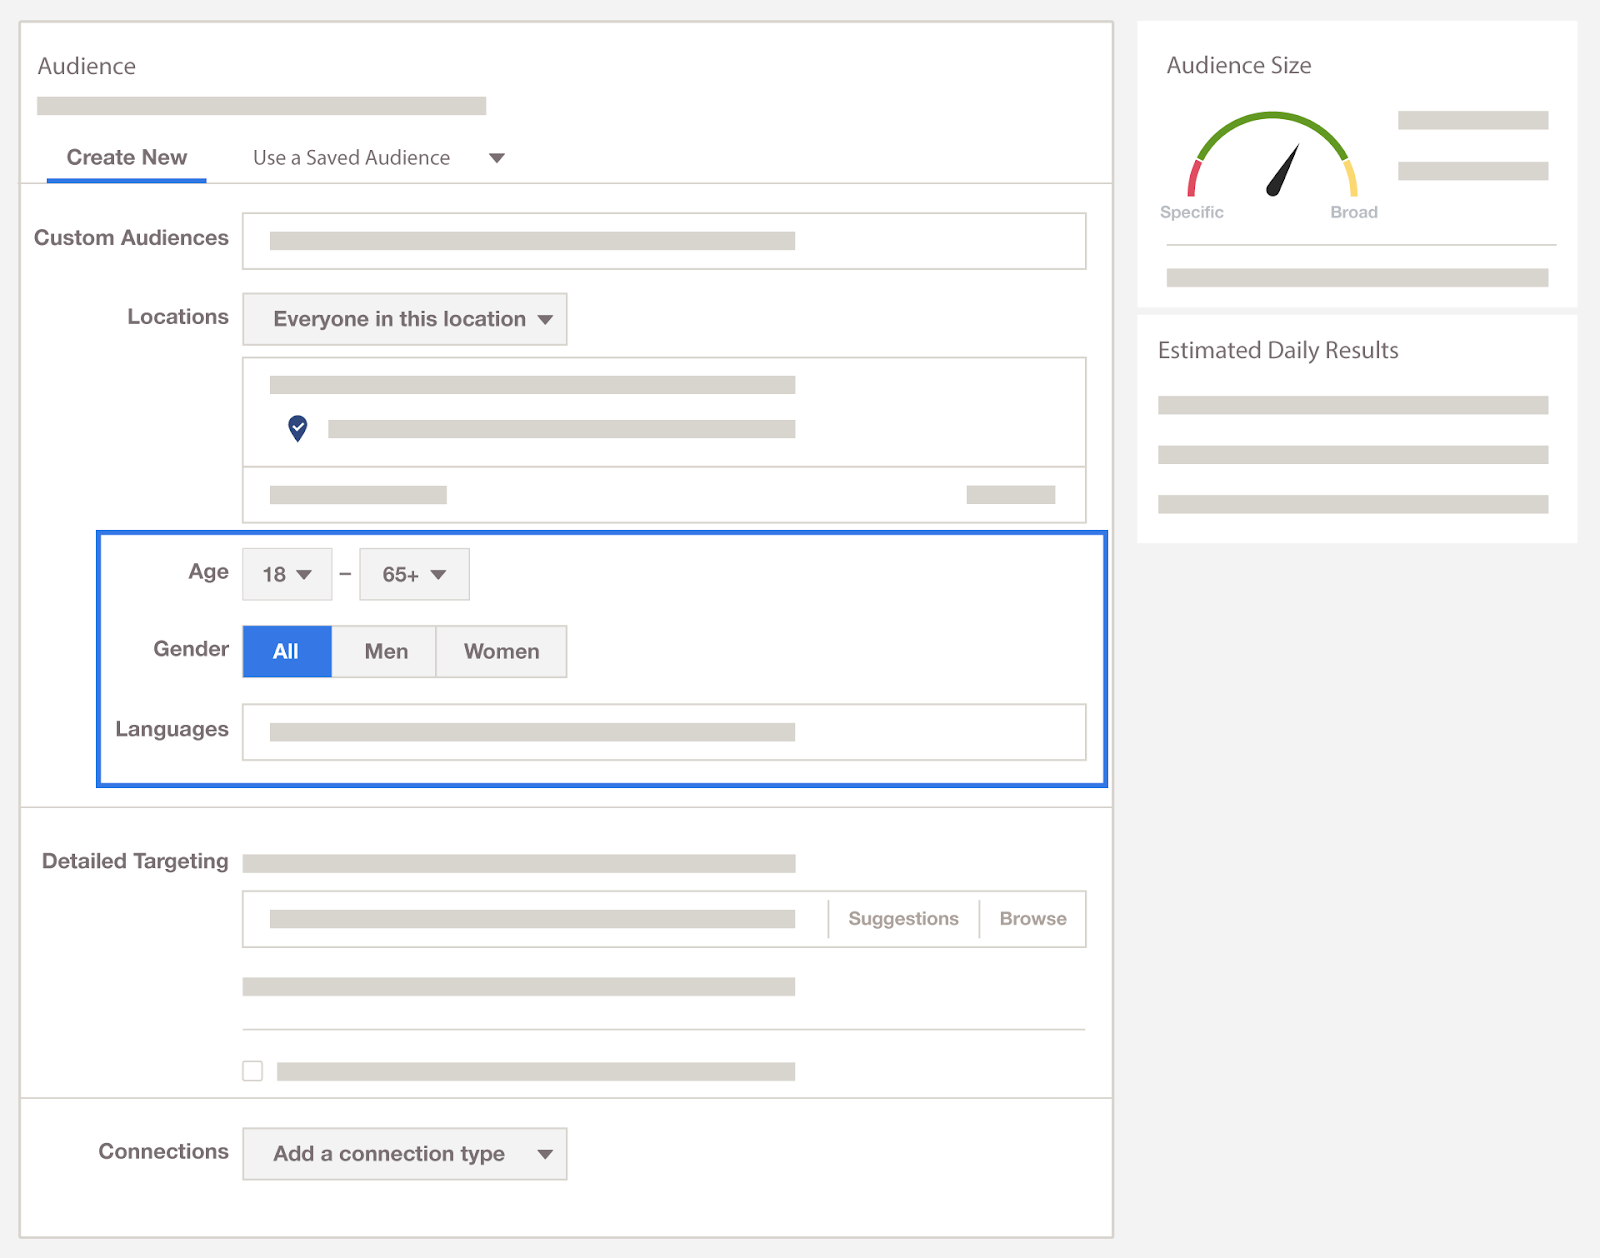Click the Languages input field
The width and height of the screenshot is (1600, 1258).
click(664, 732)
